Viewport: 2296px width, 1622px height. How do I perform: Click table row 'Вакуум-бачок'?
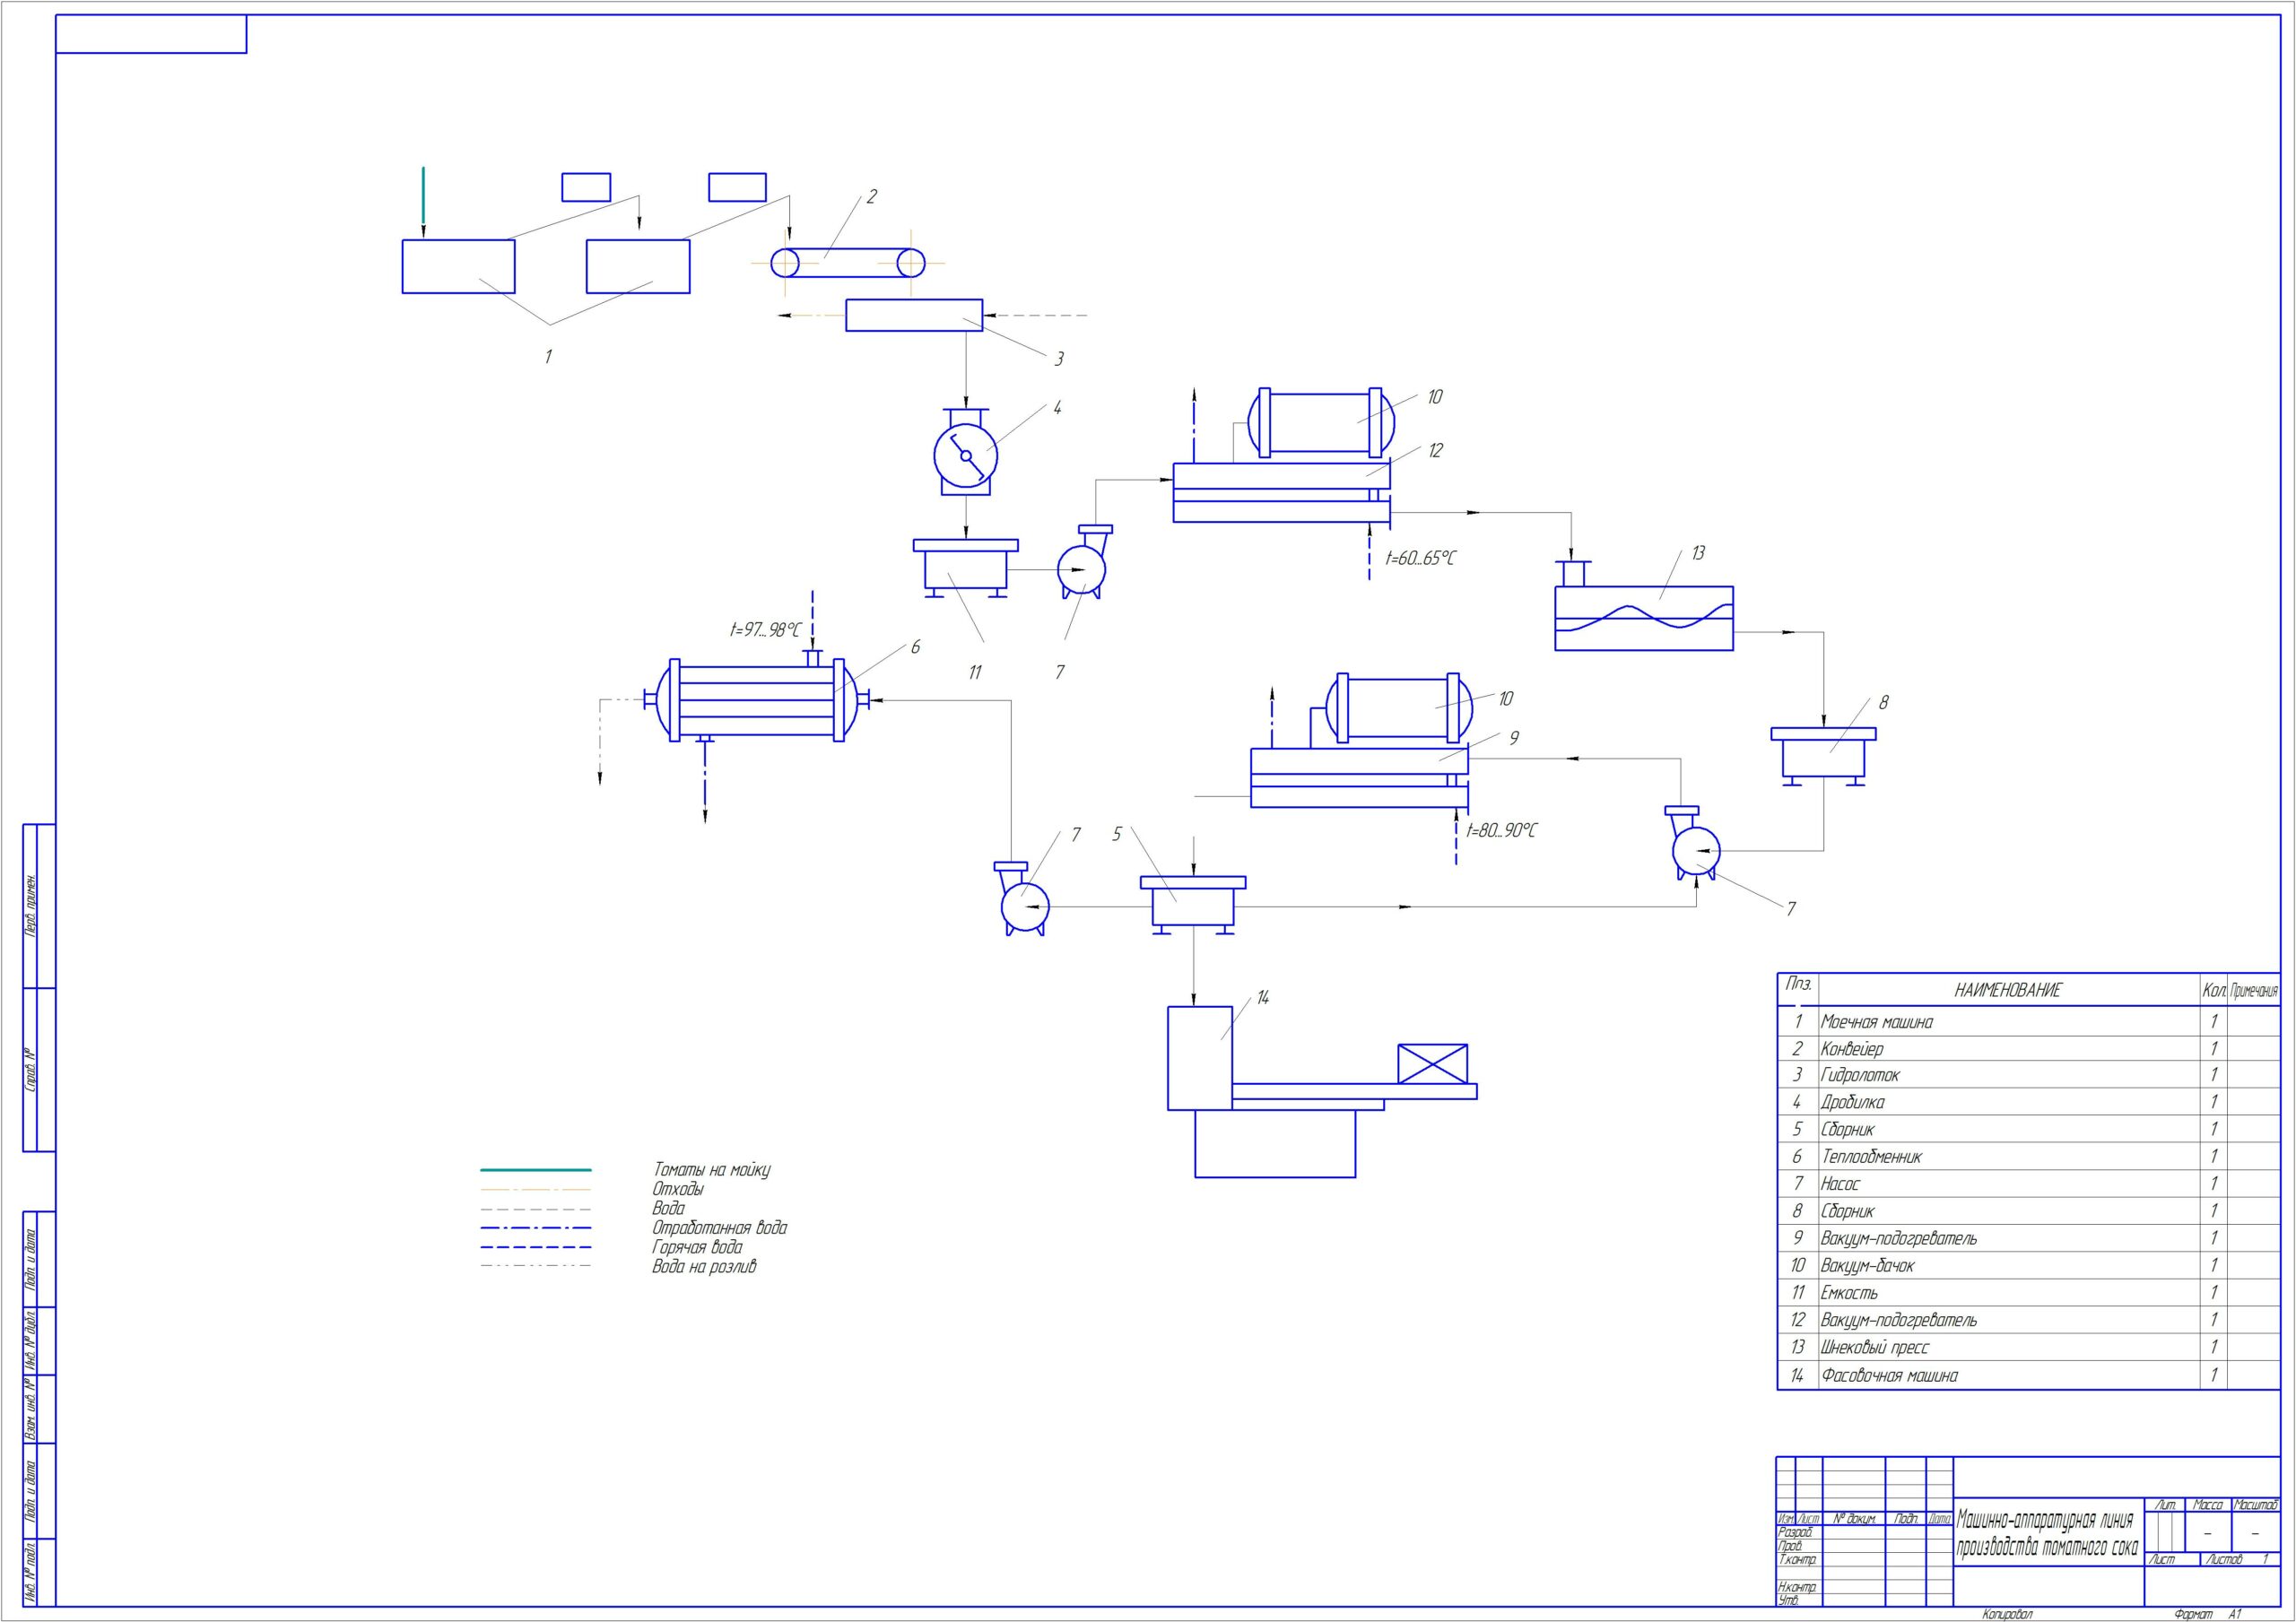coord(2028,1265)
